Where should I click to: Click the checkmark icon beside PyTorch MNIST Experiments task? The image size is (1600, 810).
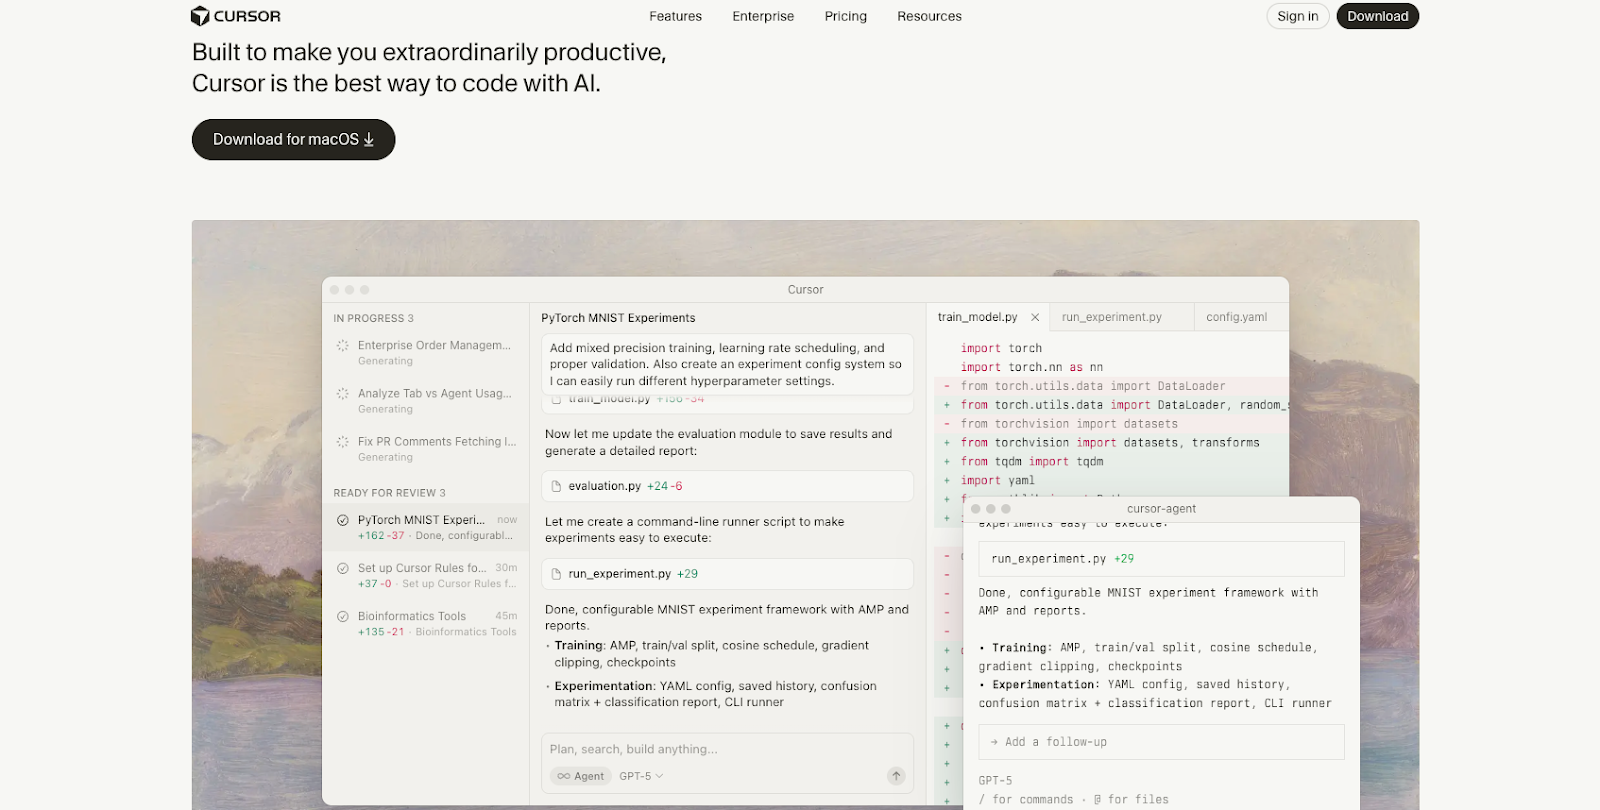pyautogui.click(x=343, y=520)
